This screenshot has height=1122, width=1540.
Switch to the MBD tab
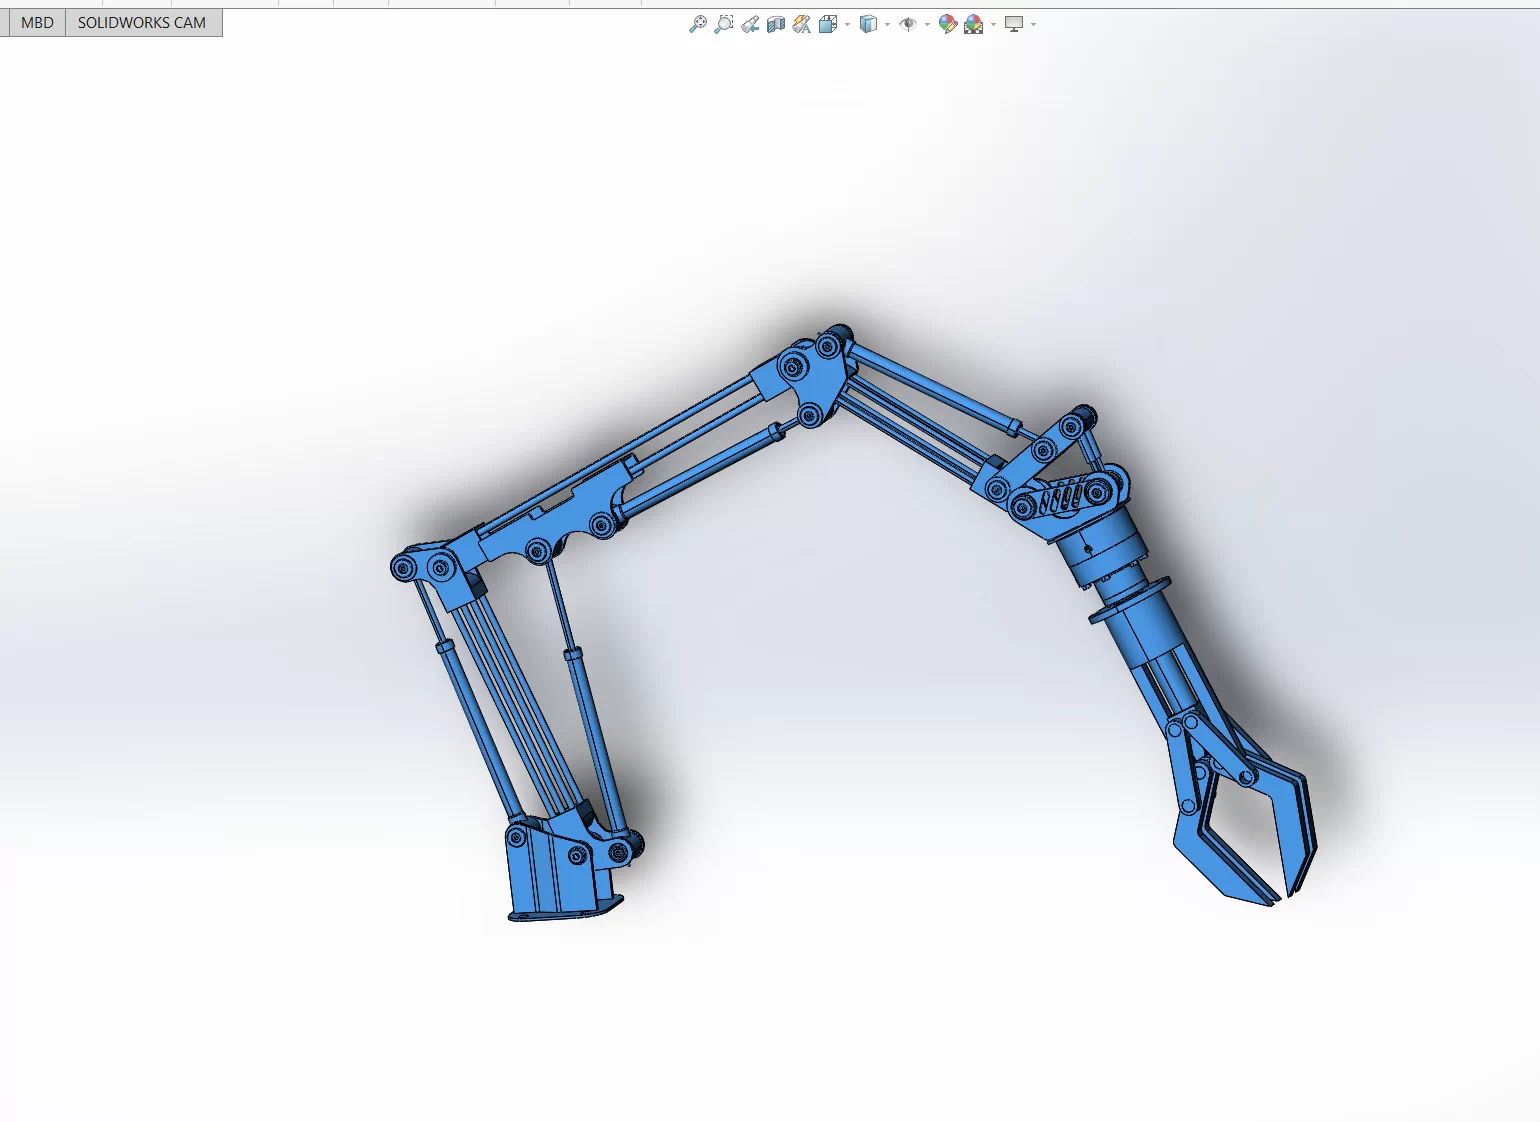[x=37, y=22]
